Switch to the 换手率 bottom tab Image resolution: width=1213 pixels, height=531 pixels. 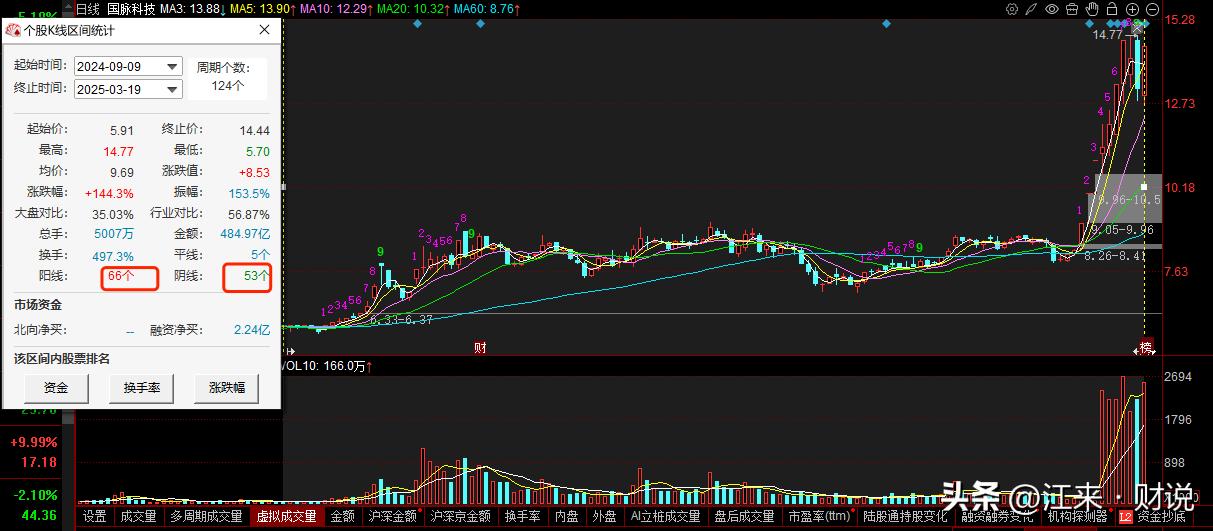(x=522, y=517)
